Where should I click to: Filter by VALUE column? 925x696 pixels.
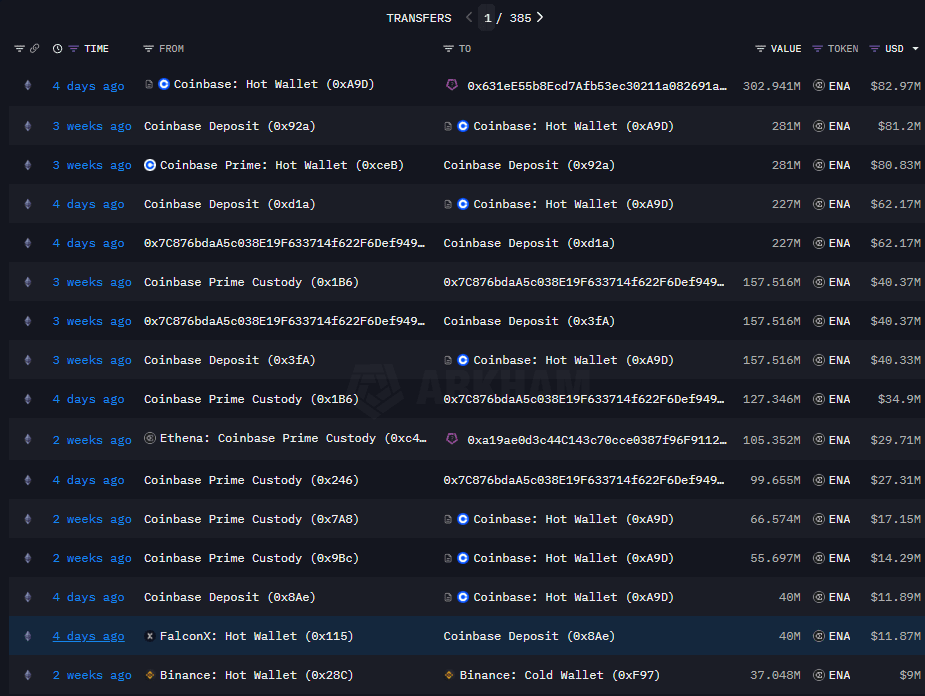click(760, 48)
